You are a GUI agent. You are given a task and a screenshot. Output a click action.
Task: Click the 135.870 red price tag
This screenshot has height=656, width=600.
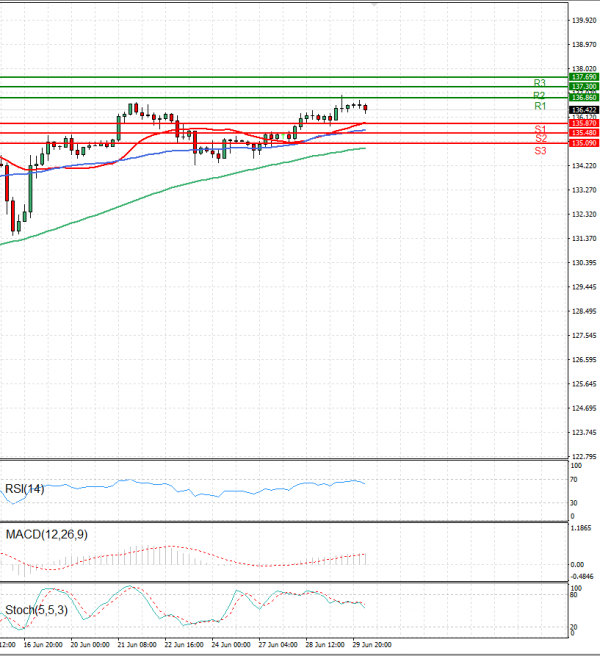point(583,123)
